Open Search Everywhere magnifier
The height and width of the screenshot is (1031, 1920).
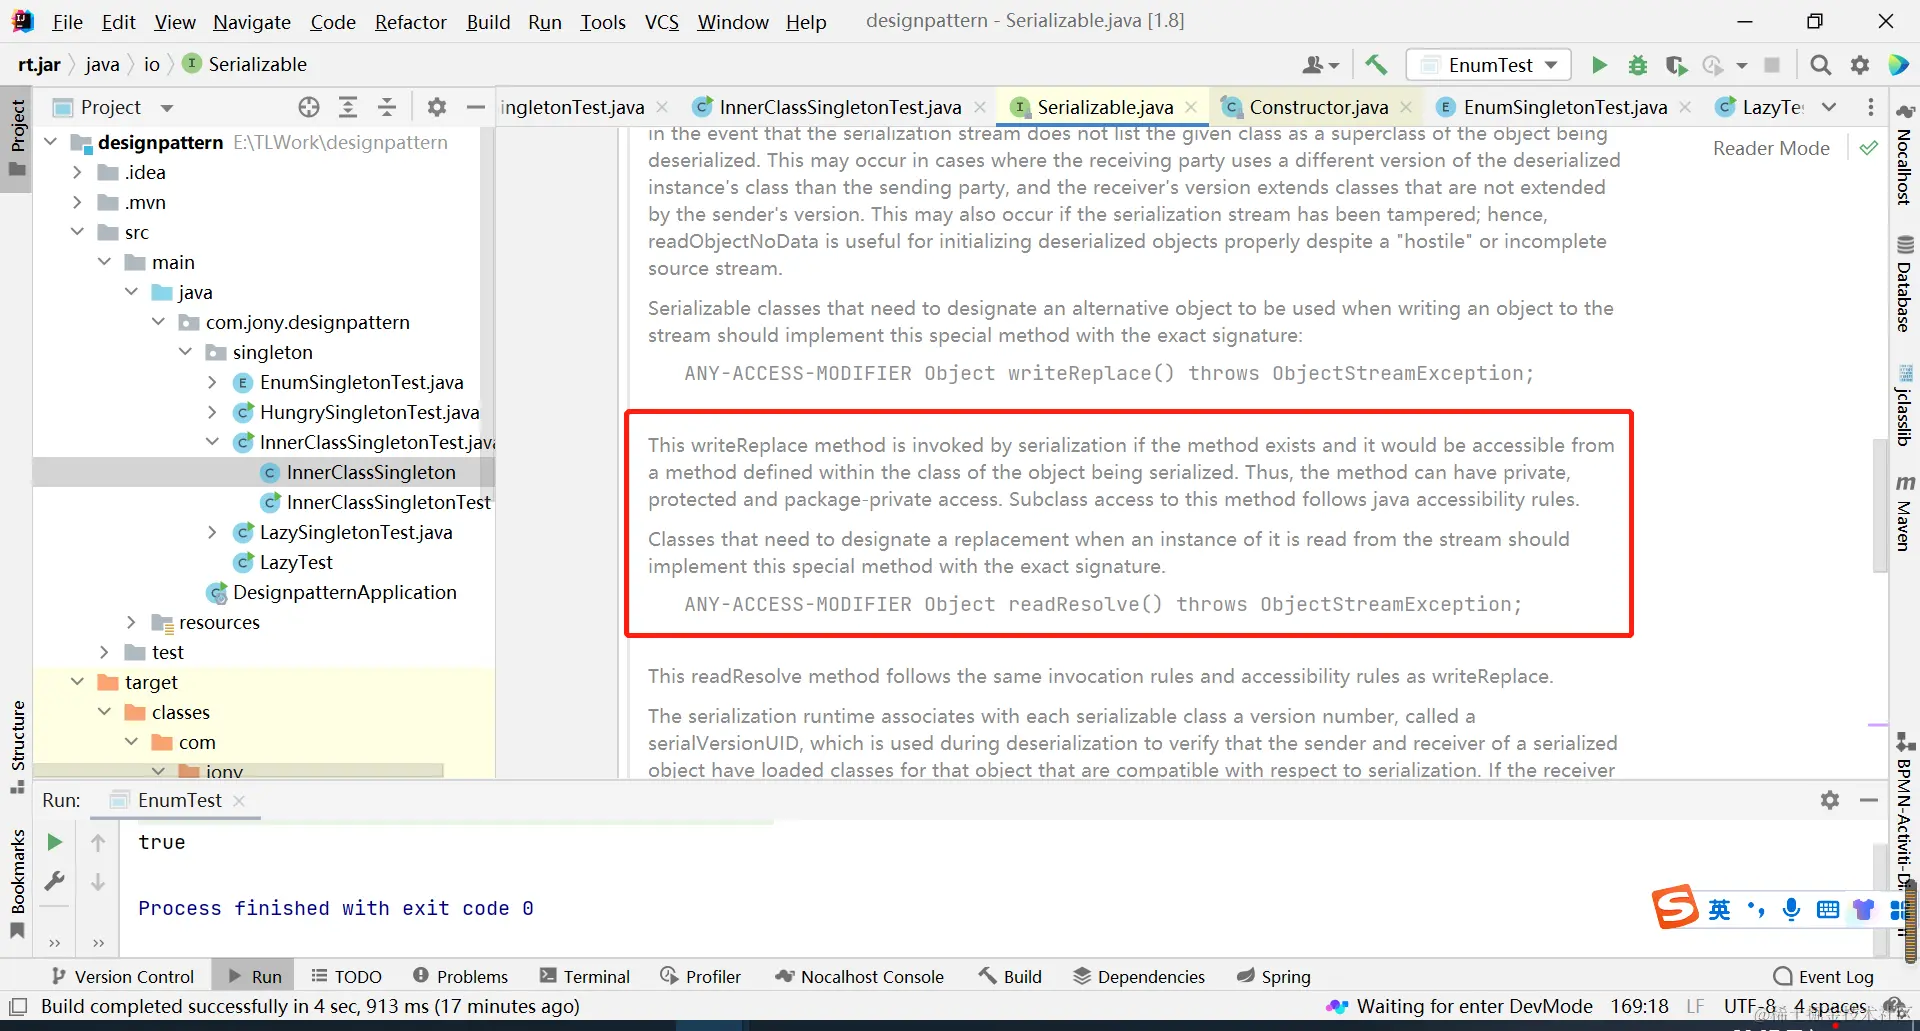tap(1821, 65)
